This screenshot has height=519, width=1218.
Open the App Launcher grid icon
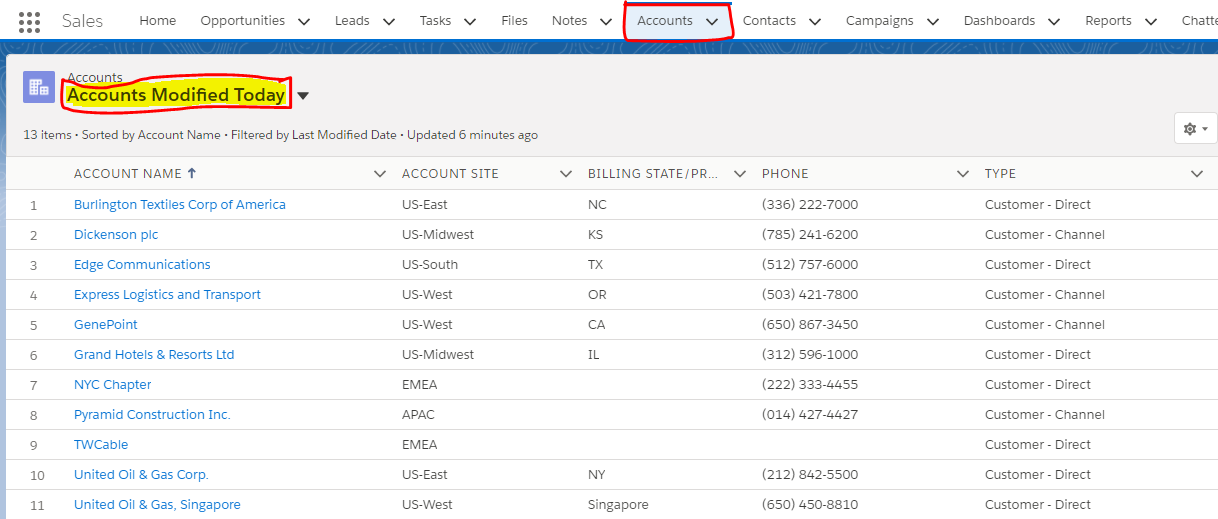click(x=30, y=21)
